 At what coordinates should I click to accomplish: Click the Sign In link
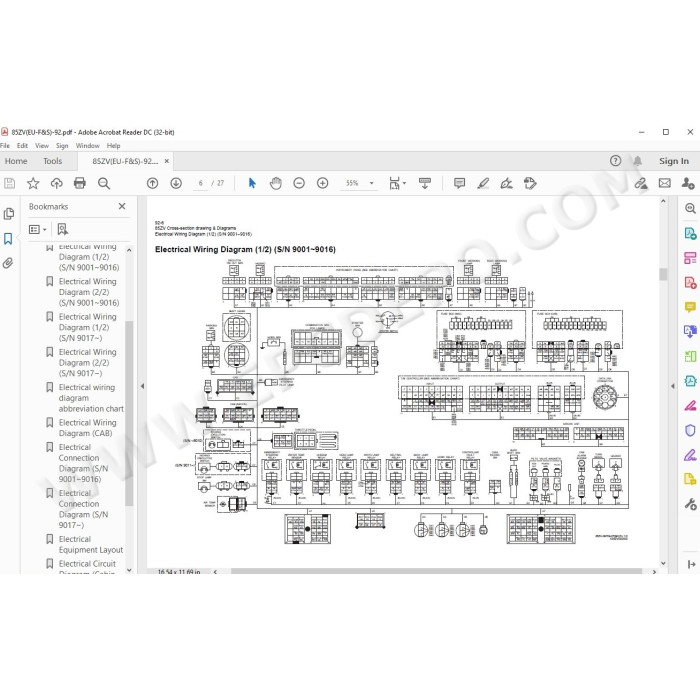(674, 161)
